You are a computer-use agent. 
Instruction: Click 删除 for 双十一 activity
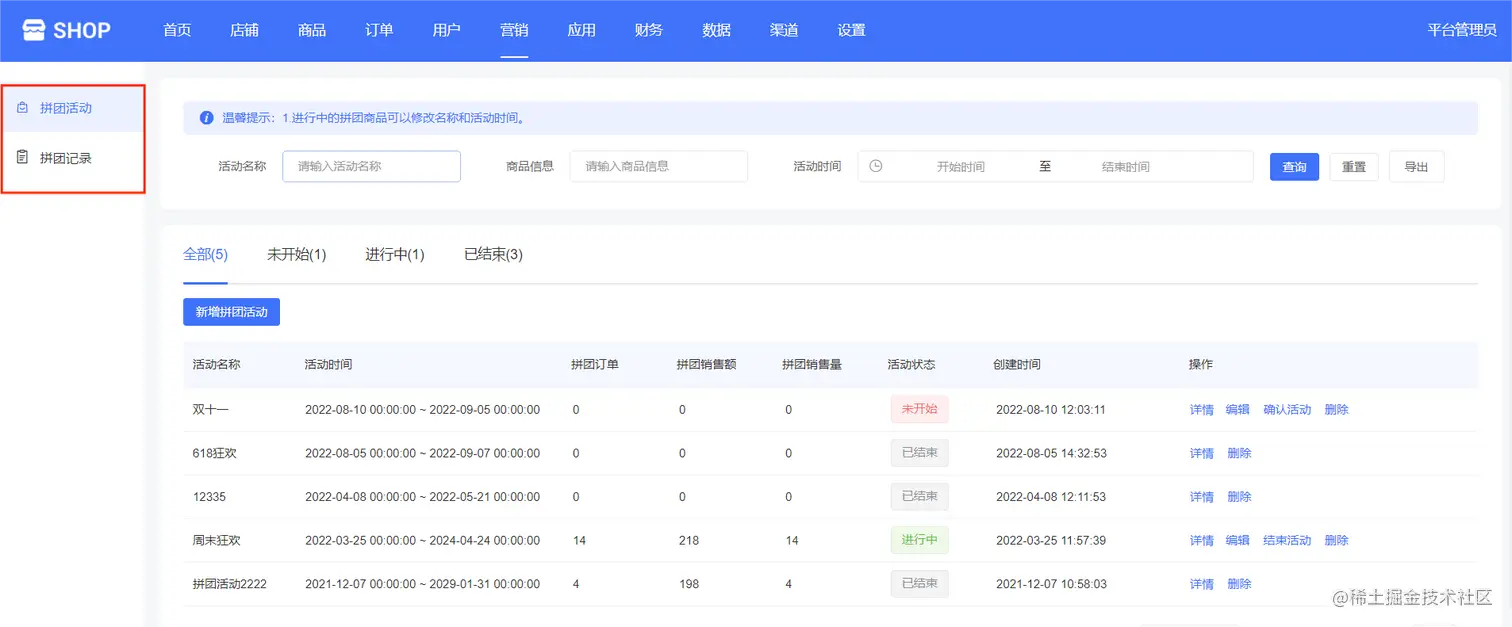[1337, 410]
